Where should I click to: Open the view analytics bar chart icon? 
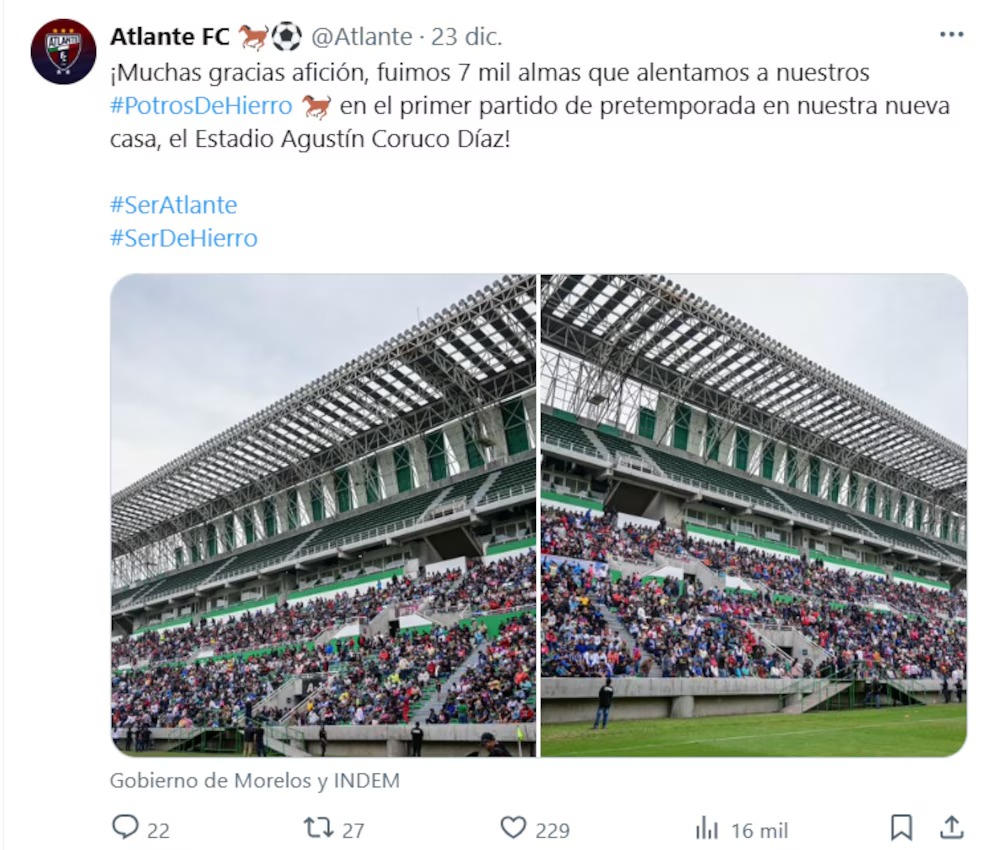(x=707, y=828)
